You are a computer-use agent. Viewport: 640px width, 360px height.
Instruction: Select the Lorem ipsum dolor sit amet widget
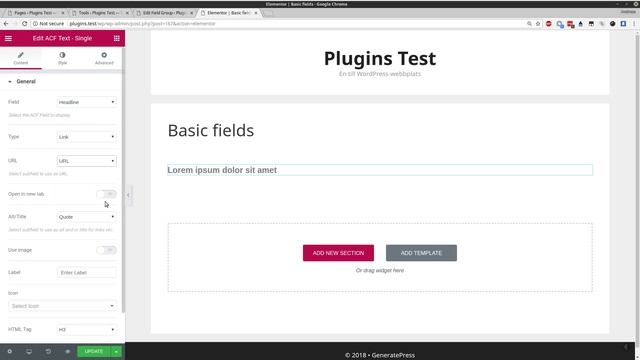380,170
